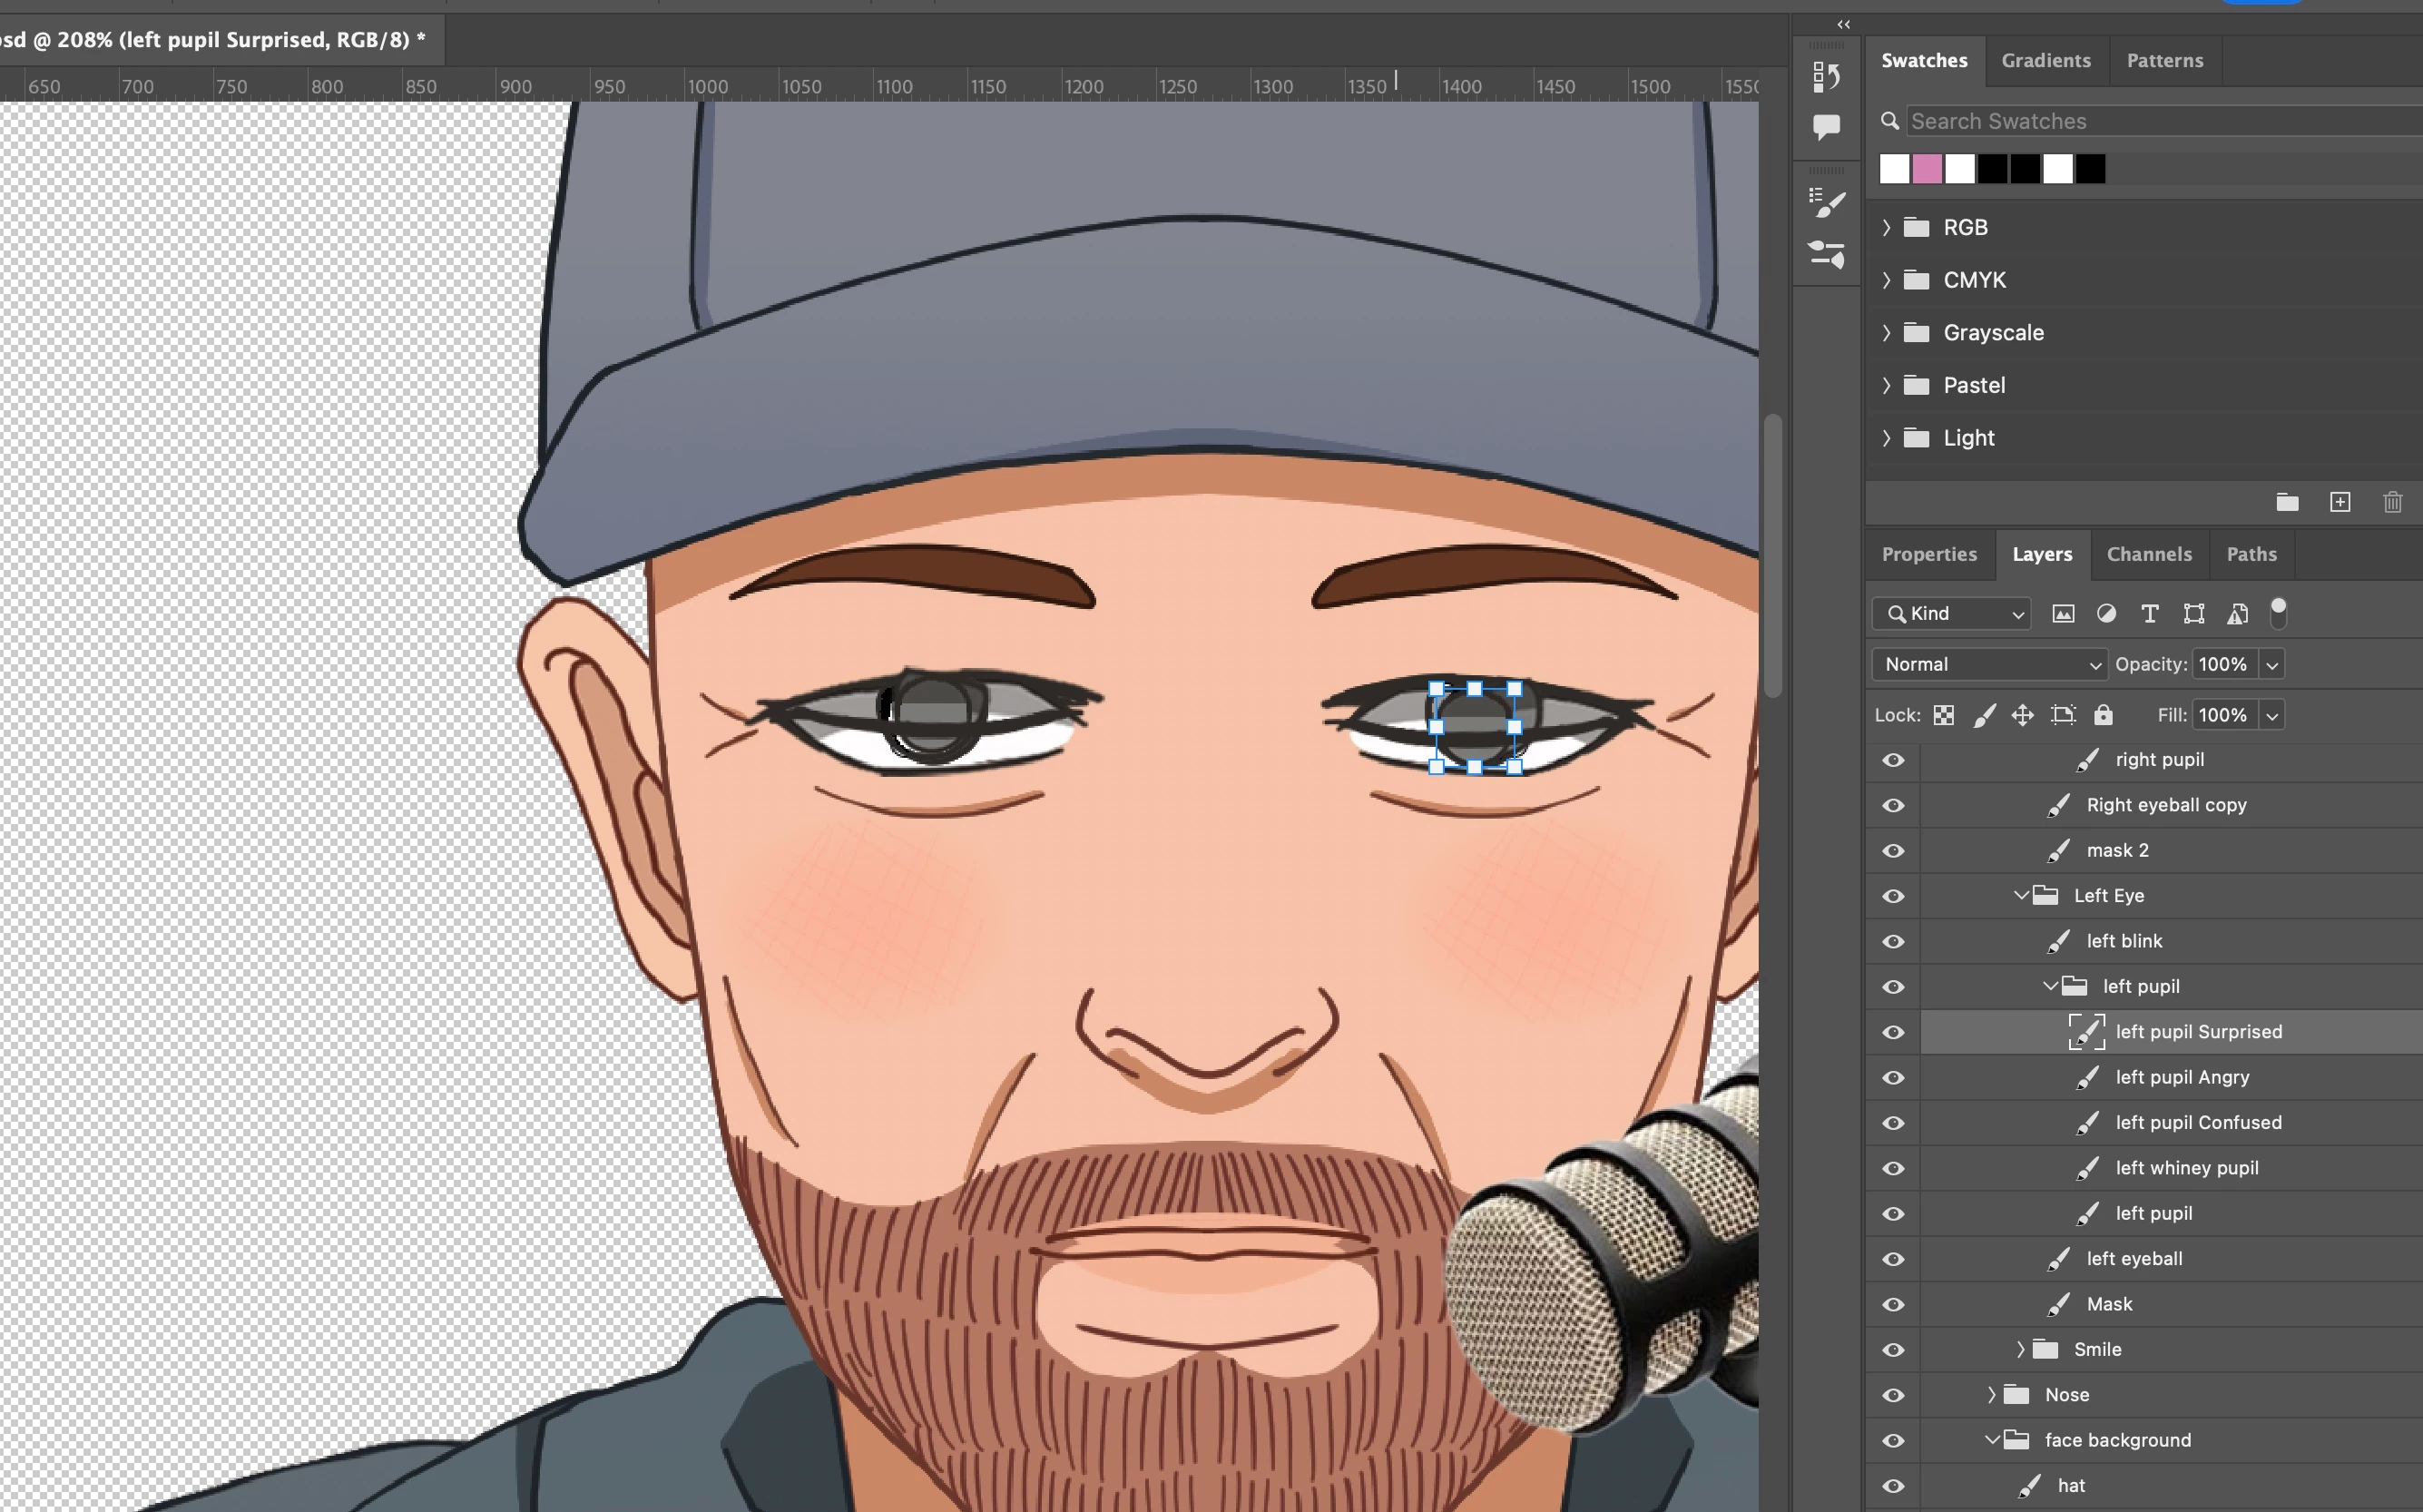Screen dimensions: 2423x1512
Task: Hide the left eyeball layer
Action: (x=1893, y=1259)
